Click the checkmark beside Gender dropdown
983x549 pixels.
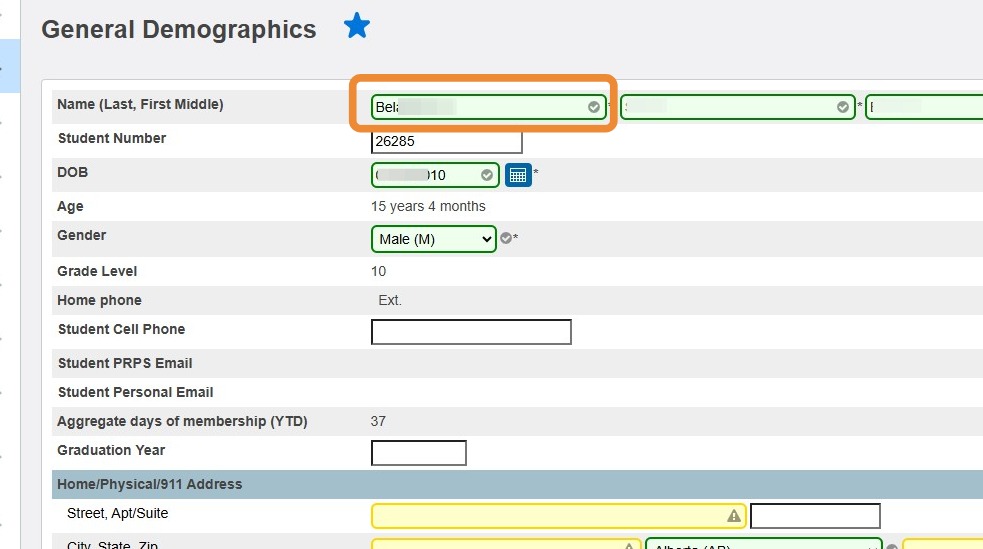point(506,239)
